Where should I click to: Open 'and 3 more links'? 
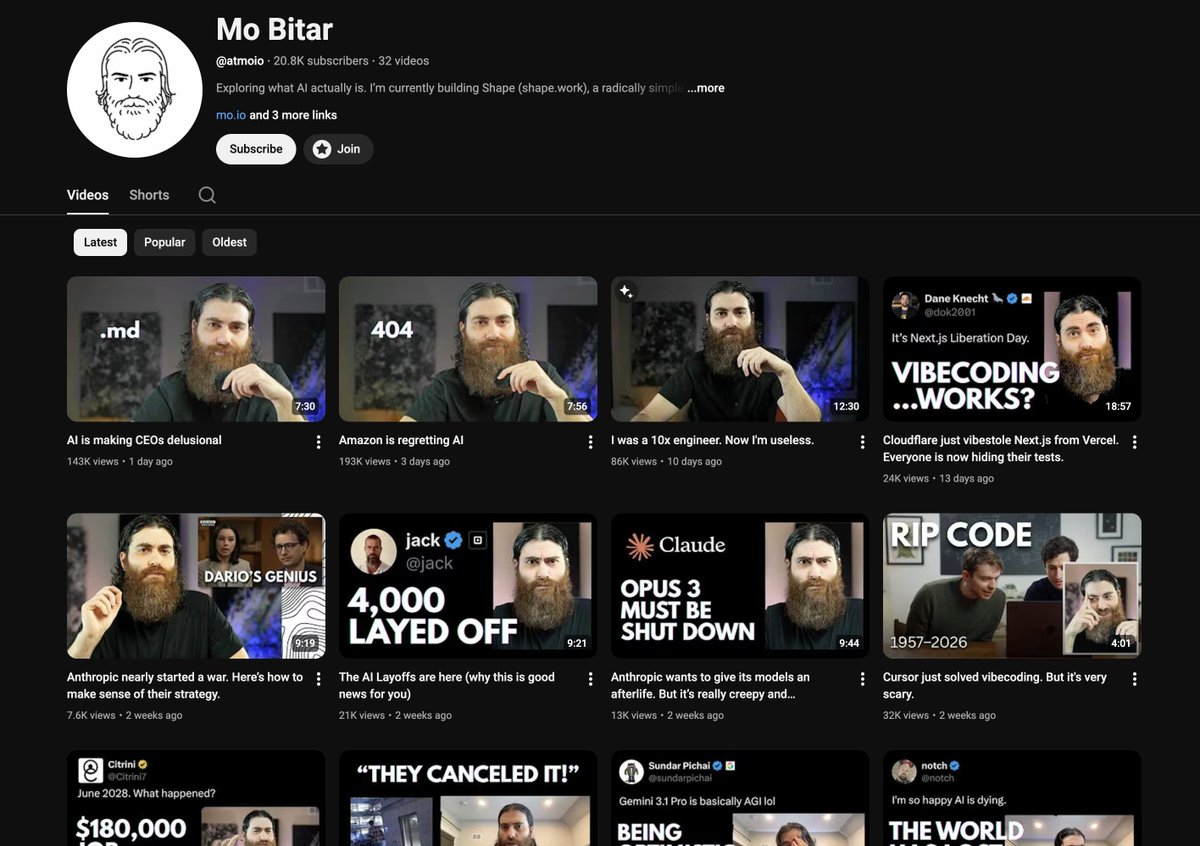coord(293,115)
